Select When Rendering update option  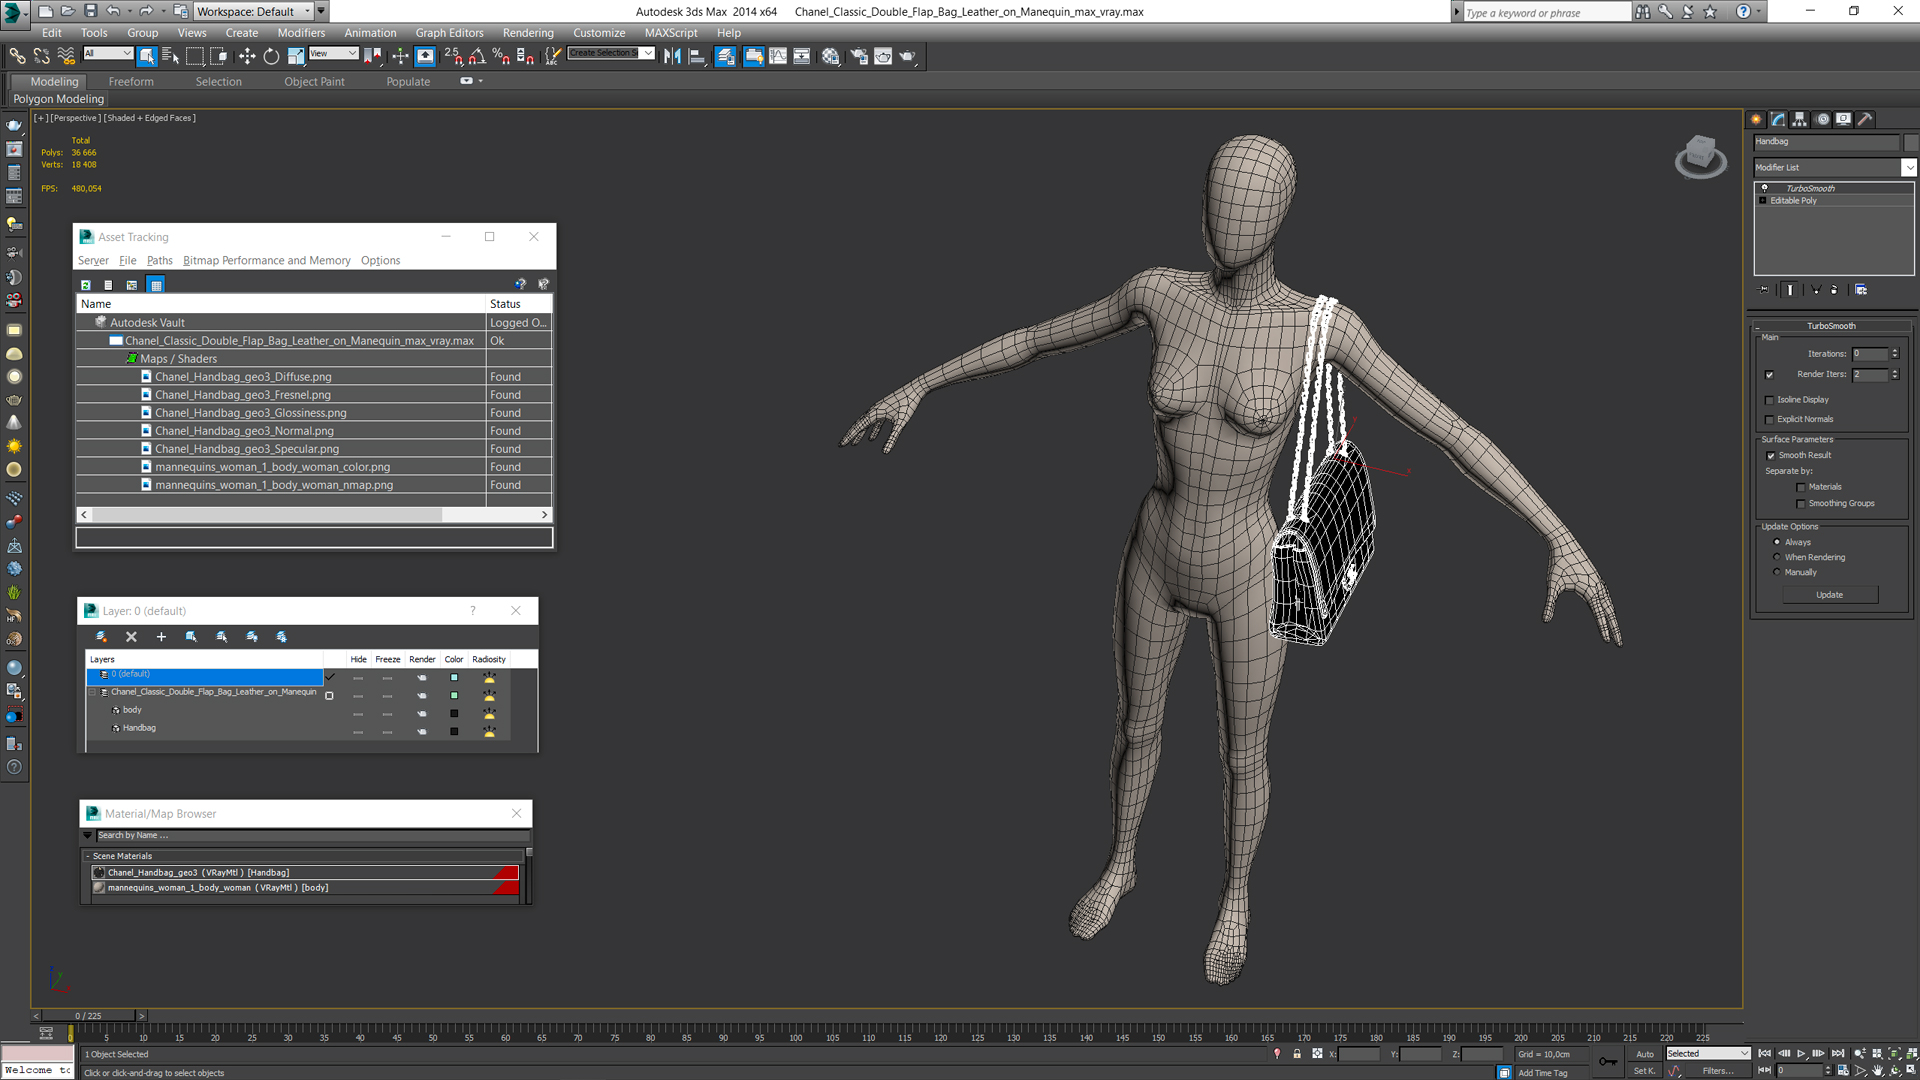point(1777,557)
